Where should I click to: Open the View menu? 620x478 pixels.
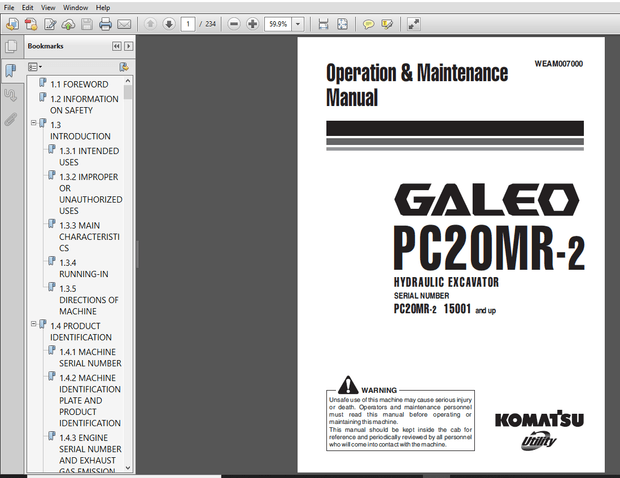(48, 8)
